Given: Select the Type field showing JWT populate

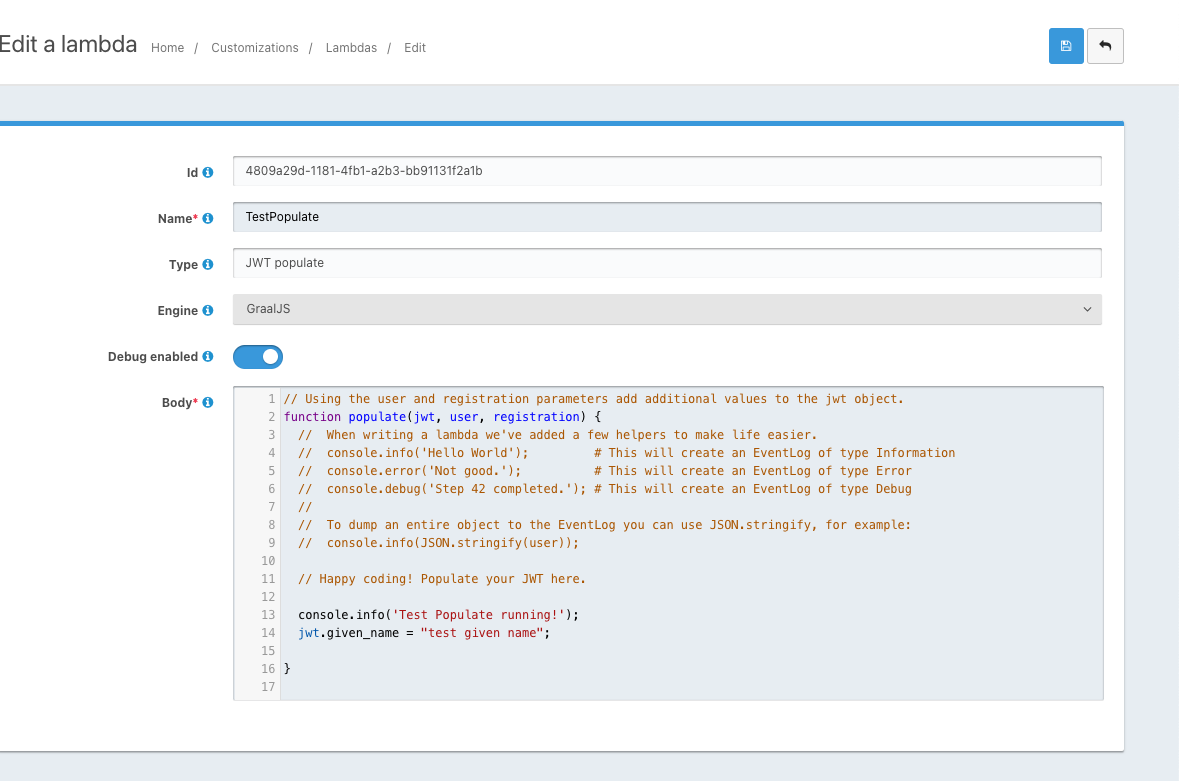Looking at the screenshot, I should (x=667, y=263).
